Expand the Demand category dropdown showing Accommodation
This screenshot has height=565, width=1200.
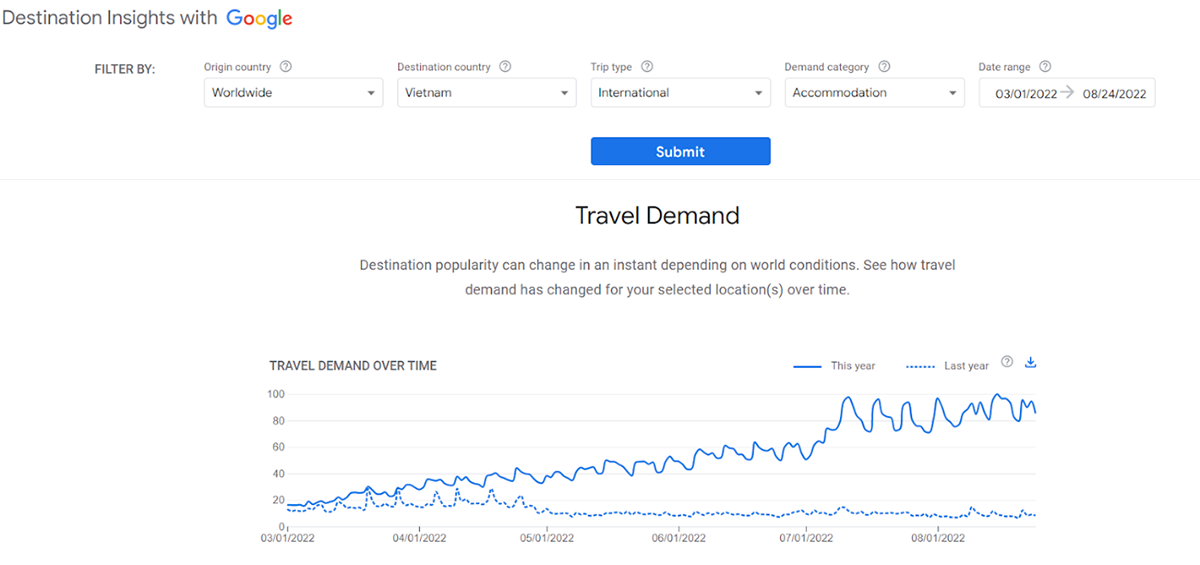[874, 93]
